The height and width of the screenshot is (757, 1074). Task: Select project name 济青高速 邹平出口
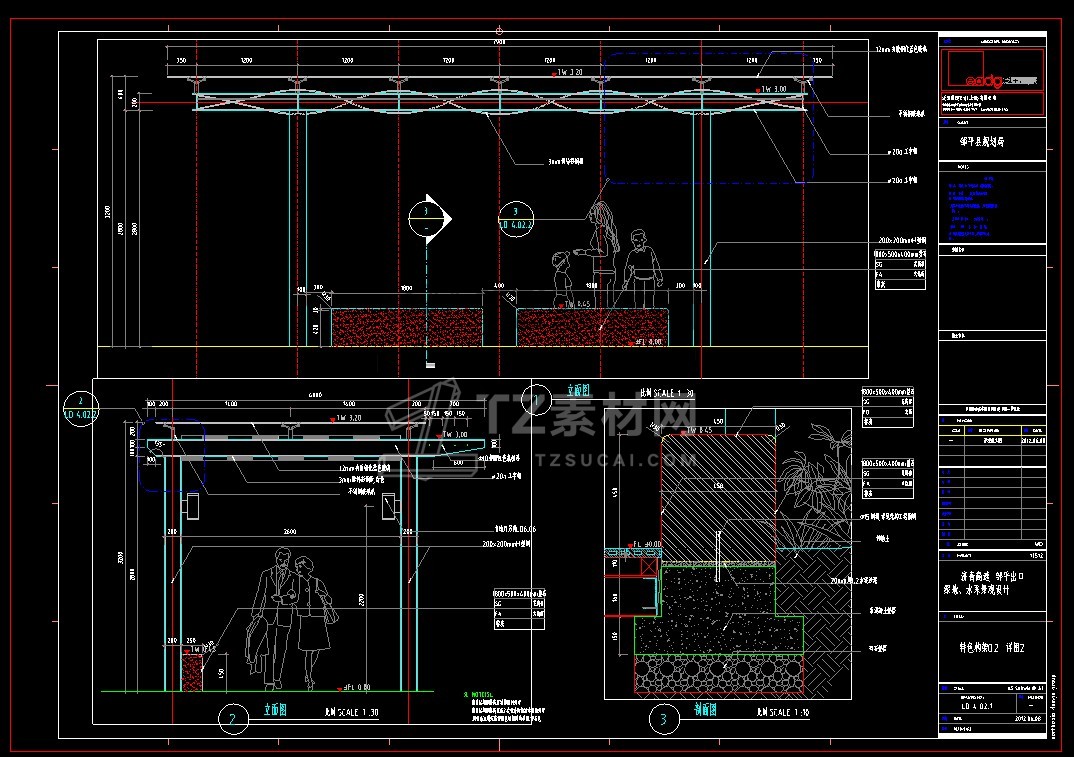click(x=992, y=577)
